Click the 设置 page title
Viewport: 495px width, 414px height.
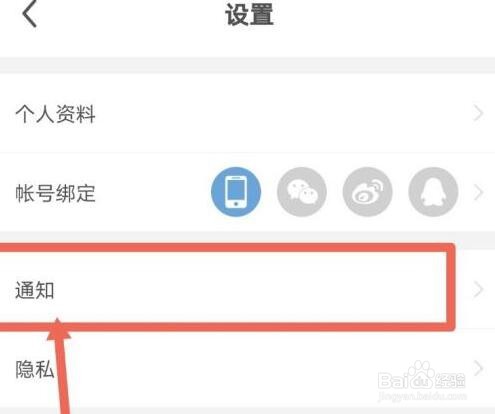click(249, 15)
